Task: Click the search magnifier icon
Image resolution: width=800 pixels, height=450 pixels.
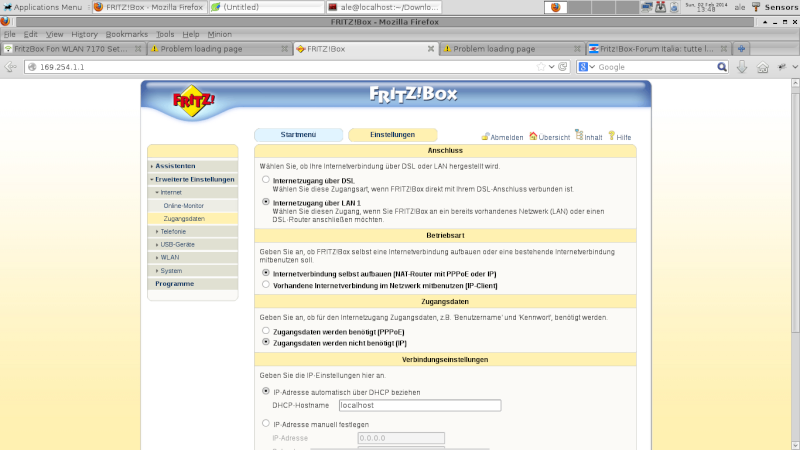Action: (x=721, y=67)
